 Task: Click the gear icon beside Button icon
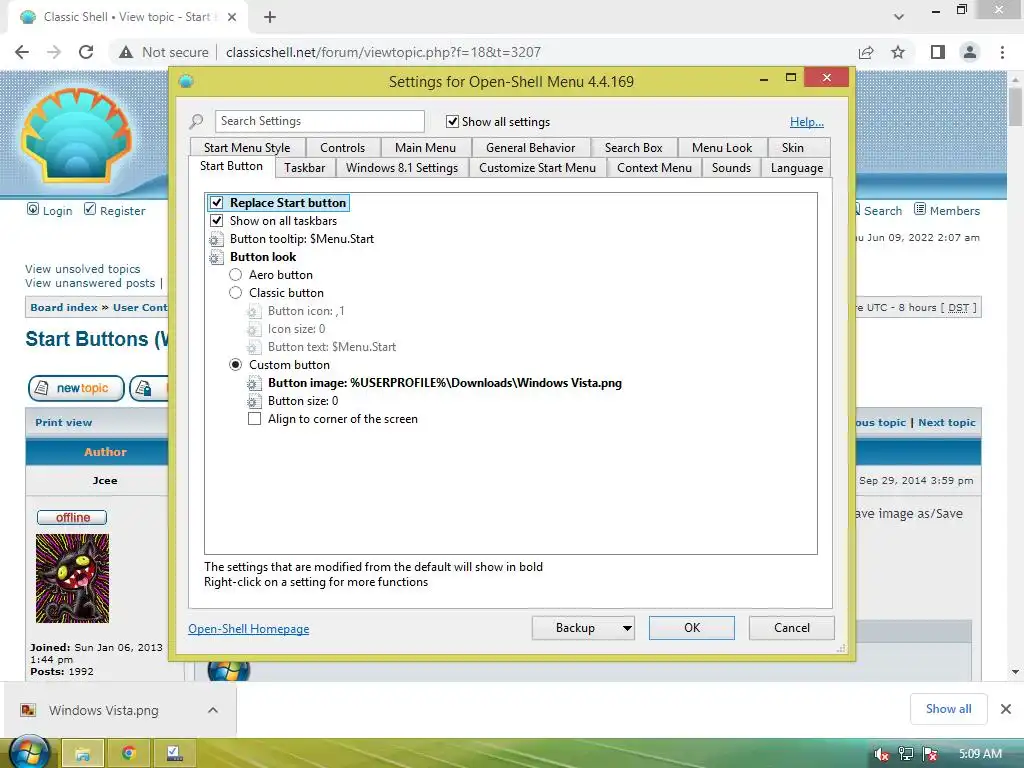[x=254, y=312]
